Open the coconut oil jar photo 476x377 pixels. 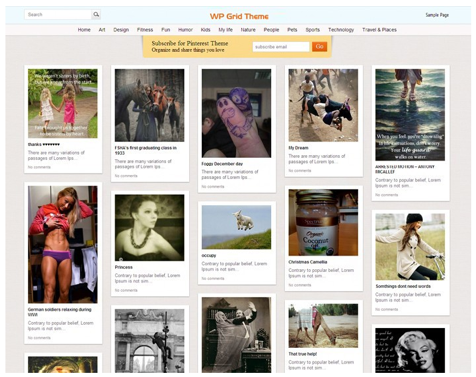pos(323,222)
